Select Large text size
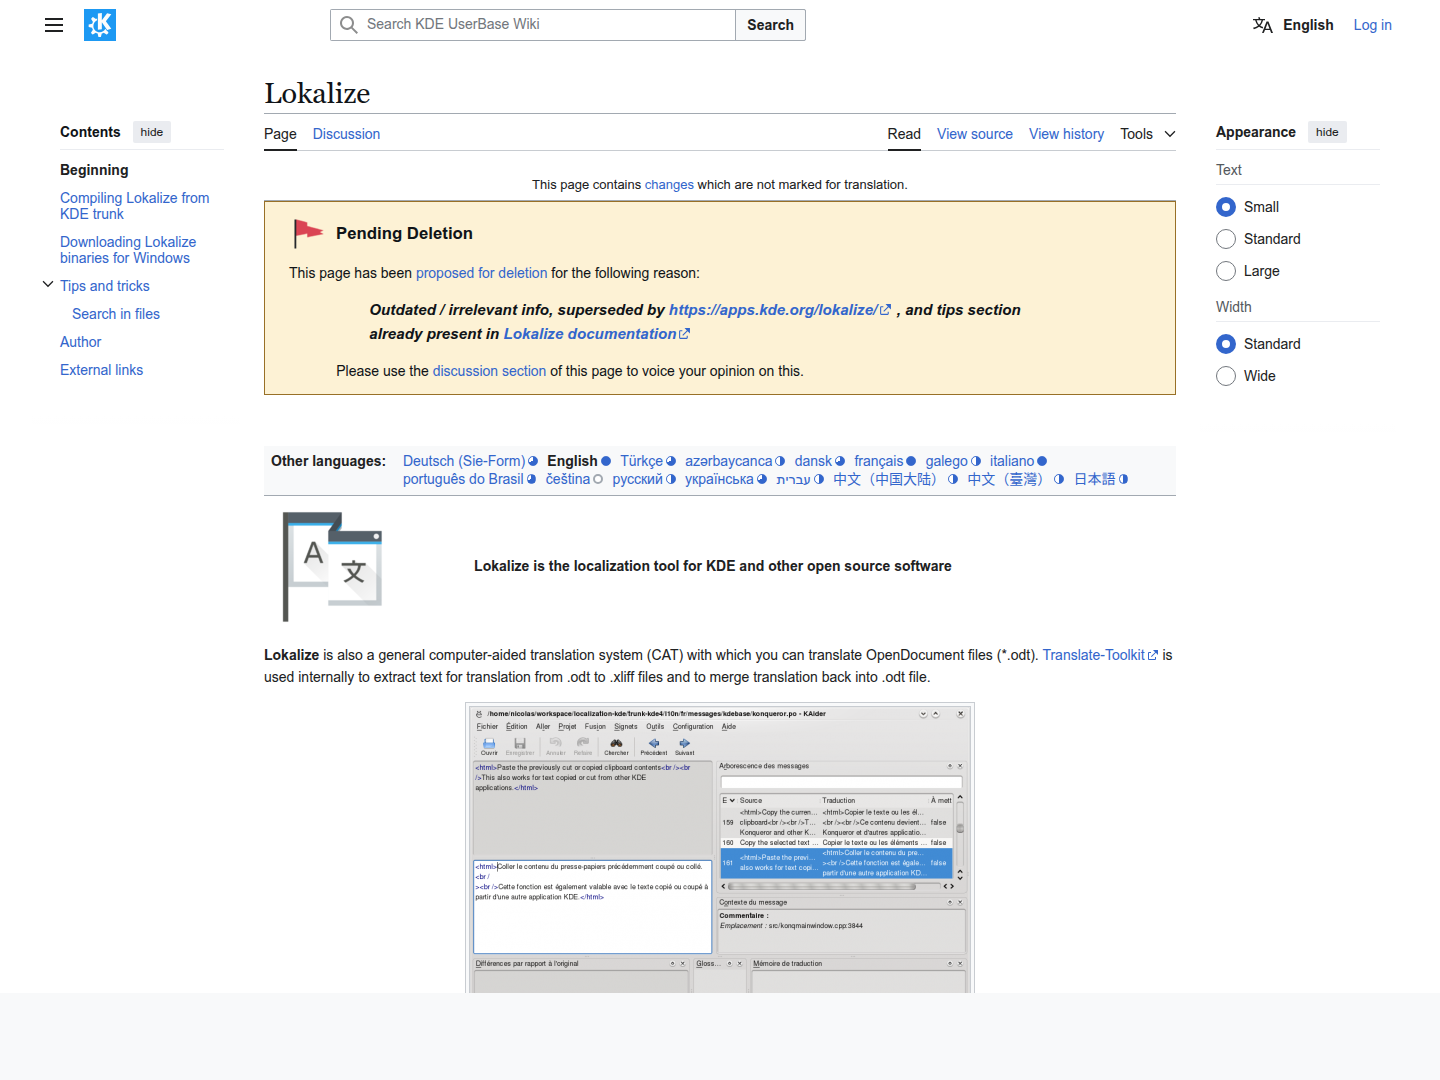Screen dimensions: 1440x1080 pos(1226,271)
